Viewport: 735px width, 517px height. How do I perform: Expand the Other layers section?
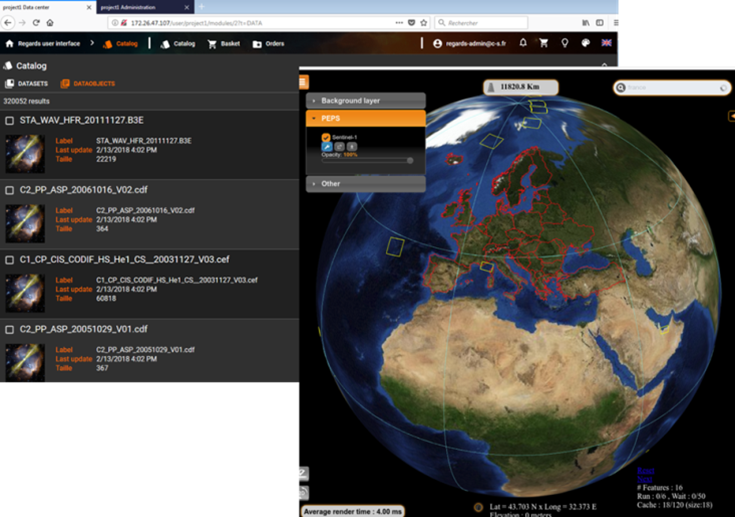367,184
